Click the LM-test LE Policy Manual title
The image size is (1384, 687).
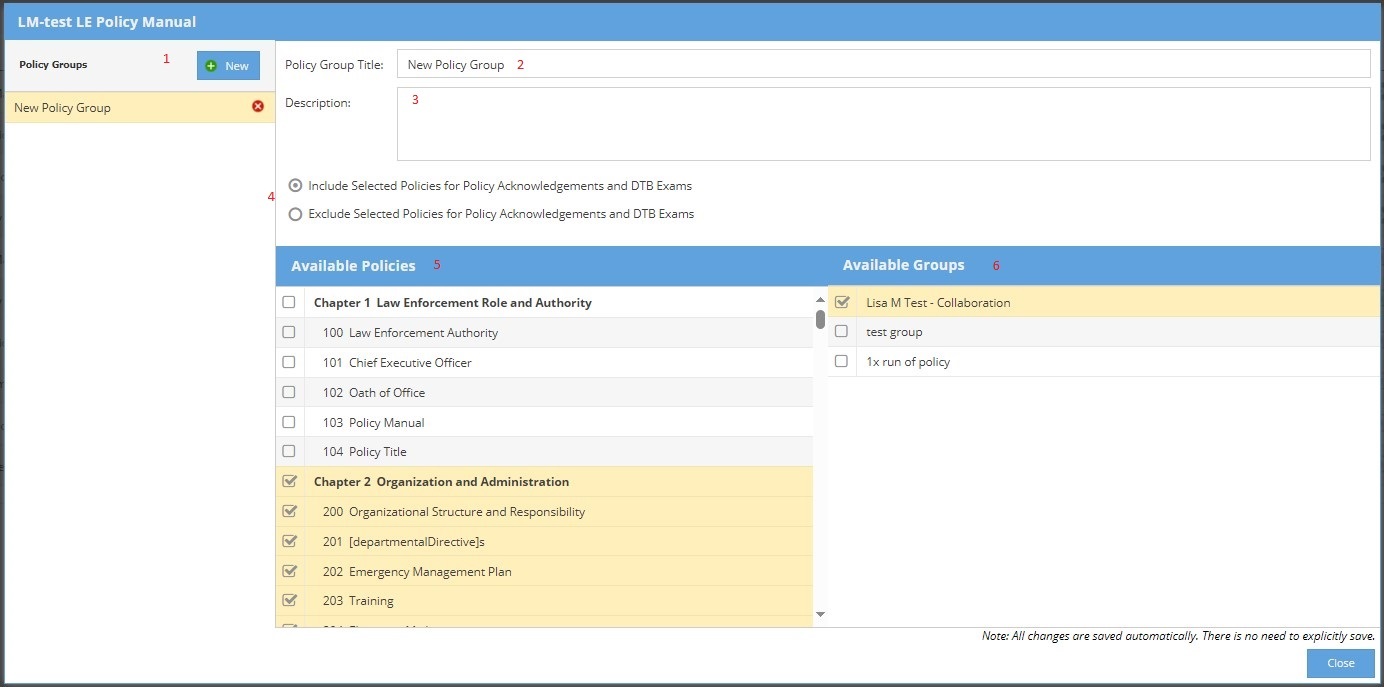tap(107, 21)
